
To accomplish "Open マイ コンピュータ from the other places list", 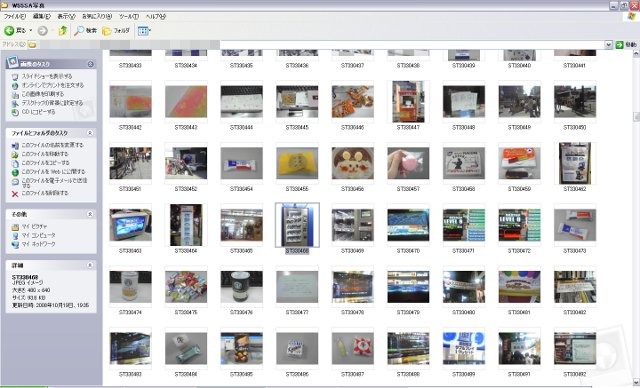I will [x=38, y=235].
